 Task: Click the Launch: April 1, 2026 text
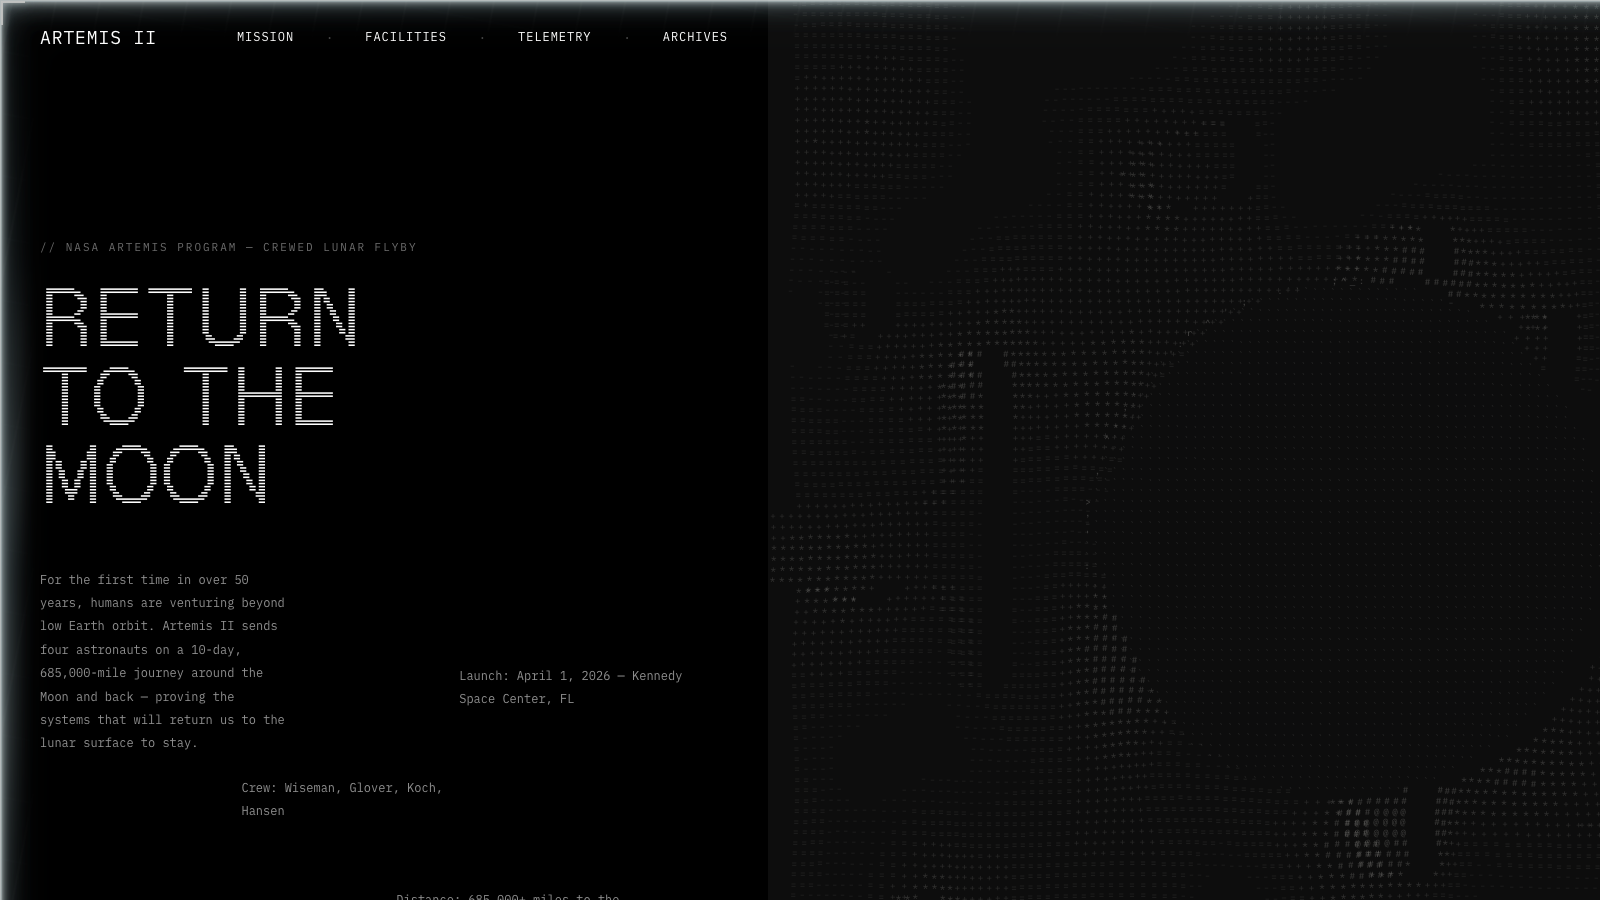pos(570,687)
